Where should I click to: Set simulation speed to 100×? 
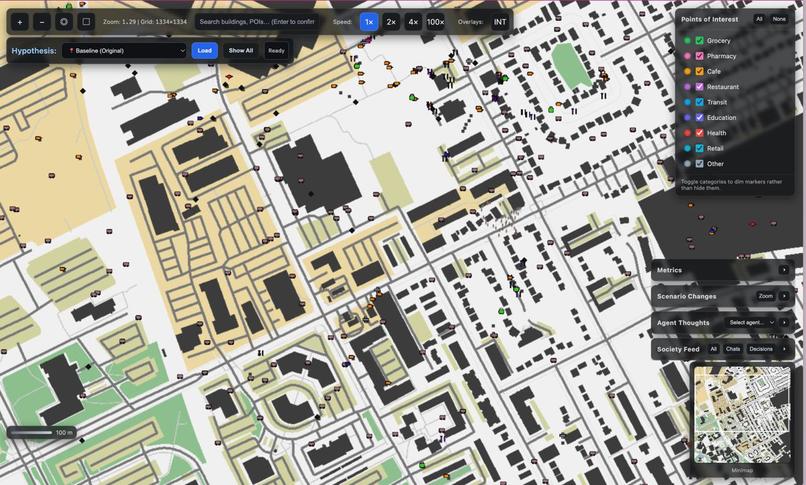click(x=435, y=22)
